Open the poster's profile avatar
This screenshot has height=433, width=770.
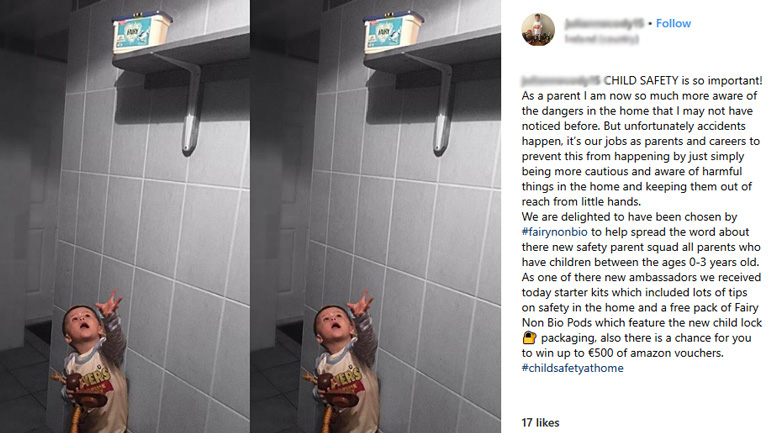[x=538, y=29]
